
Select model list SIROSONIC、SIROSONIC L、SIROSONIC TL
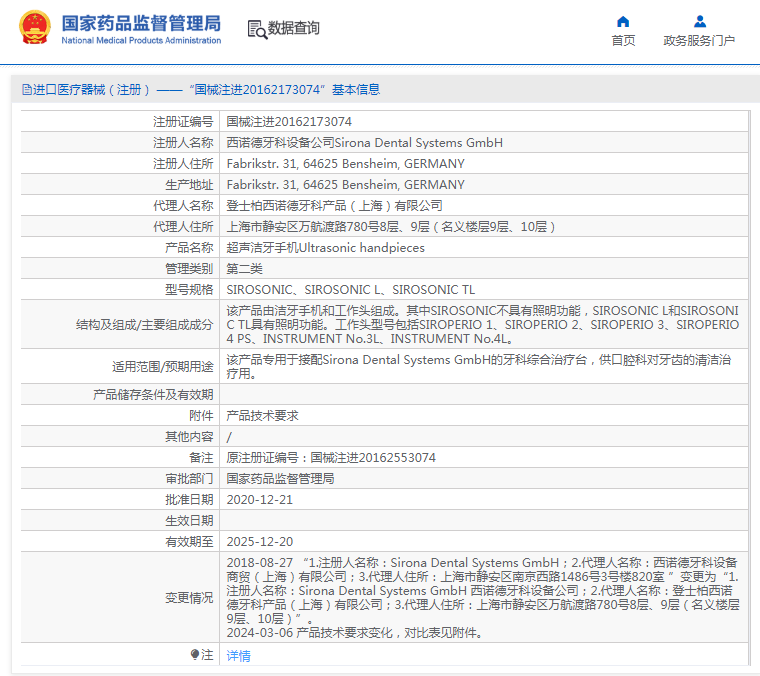350,289
